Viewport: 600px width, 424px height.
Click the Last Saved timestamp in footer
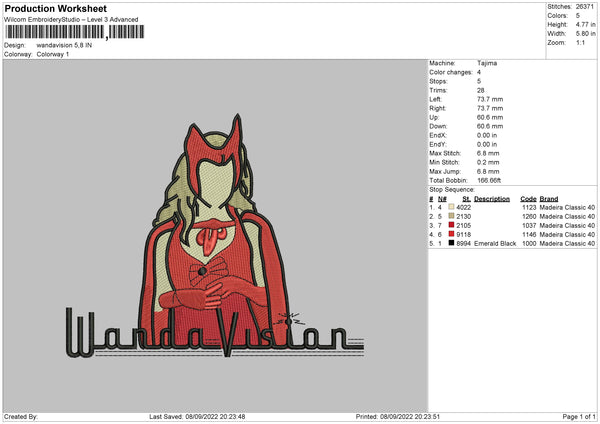[x=197, y=416]
